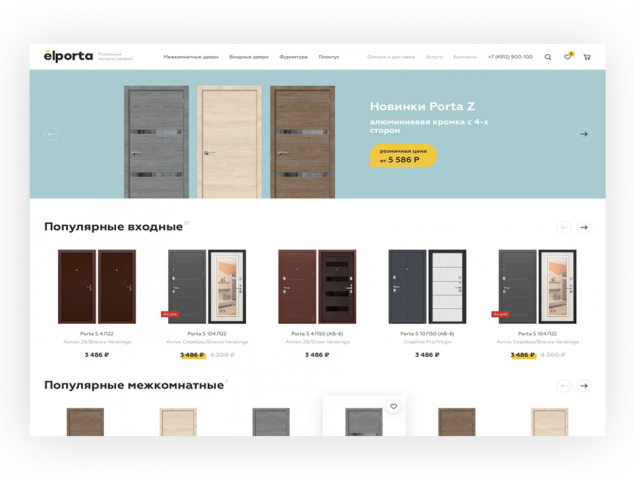The image size is (634, 480).
Task: Open Контакты link
Action: [465, 57]
